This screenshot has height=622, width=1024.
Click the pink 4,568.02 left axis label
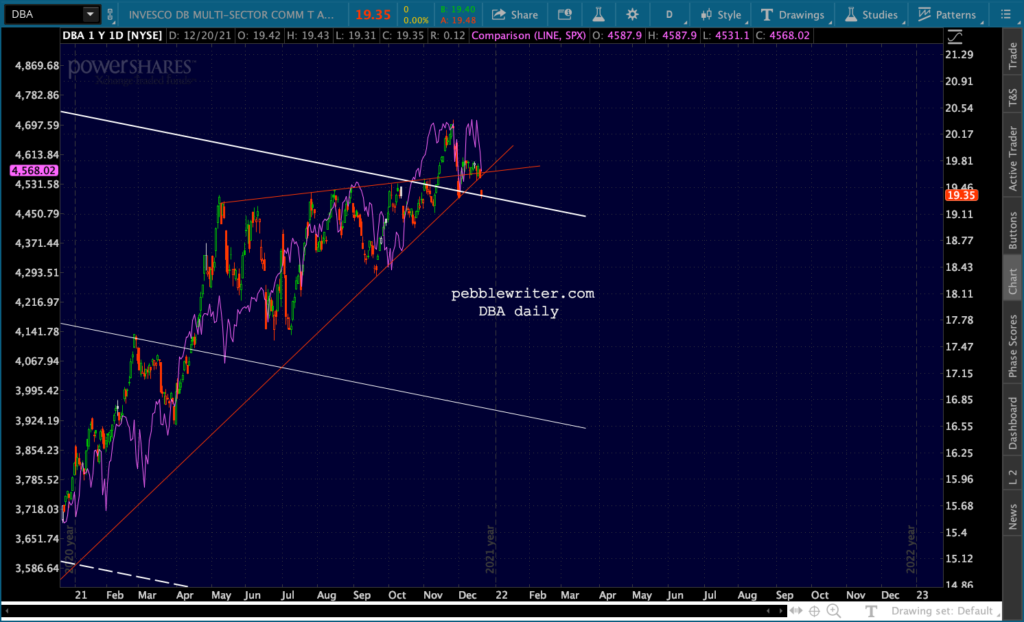coord(35,171)
